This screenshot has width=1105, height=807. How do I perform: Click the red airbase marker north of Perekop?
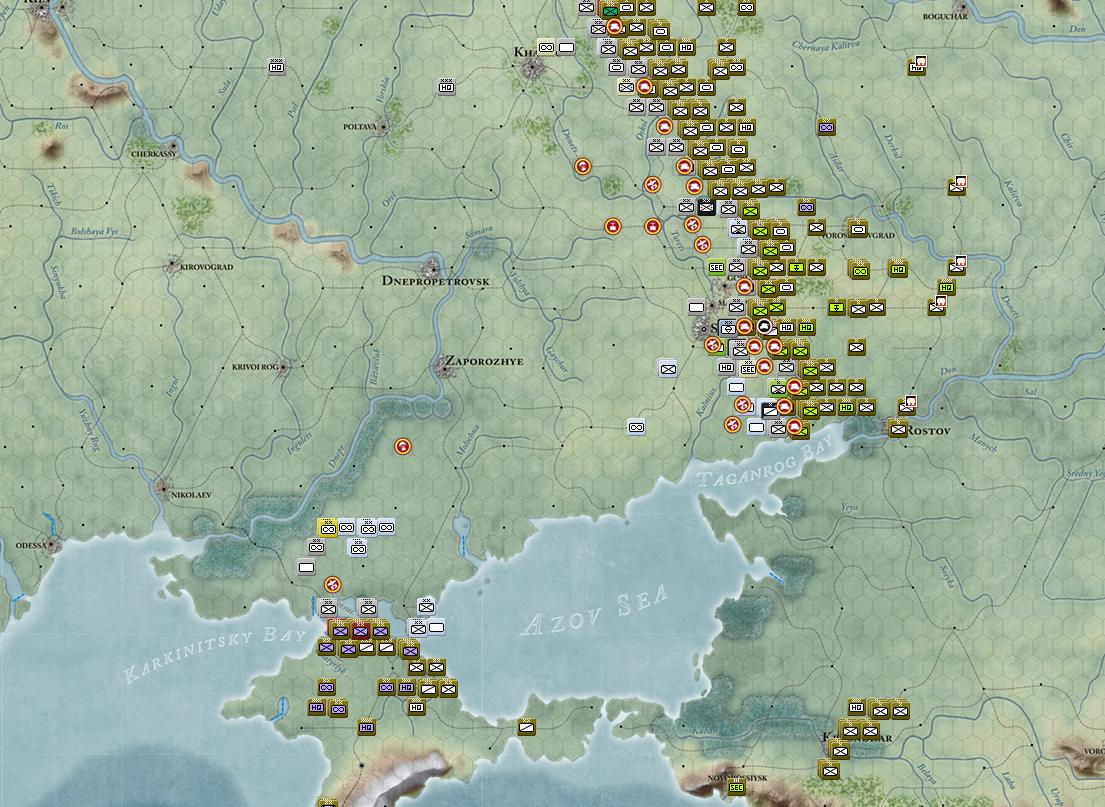333,584
